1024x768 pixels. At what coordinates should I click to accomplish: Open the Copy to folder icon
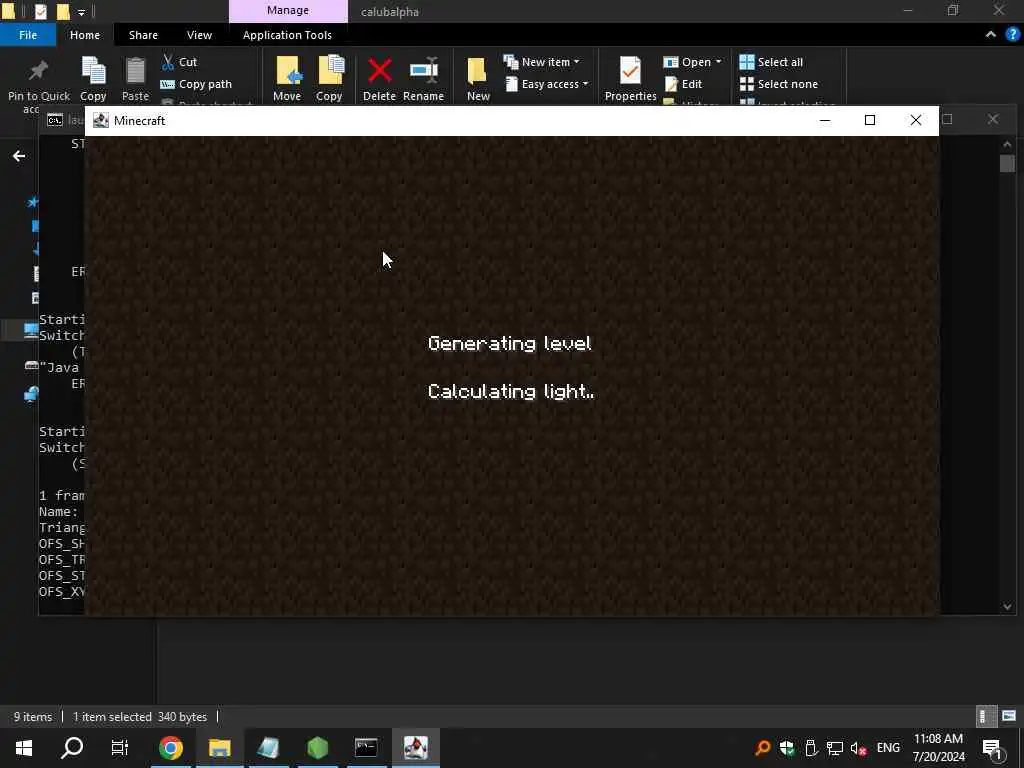pos(329,71)
